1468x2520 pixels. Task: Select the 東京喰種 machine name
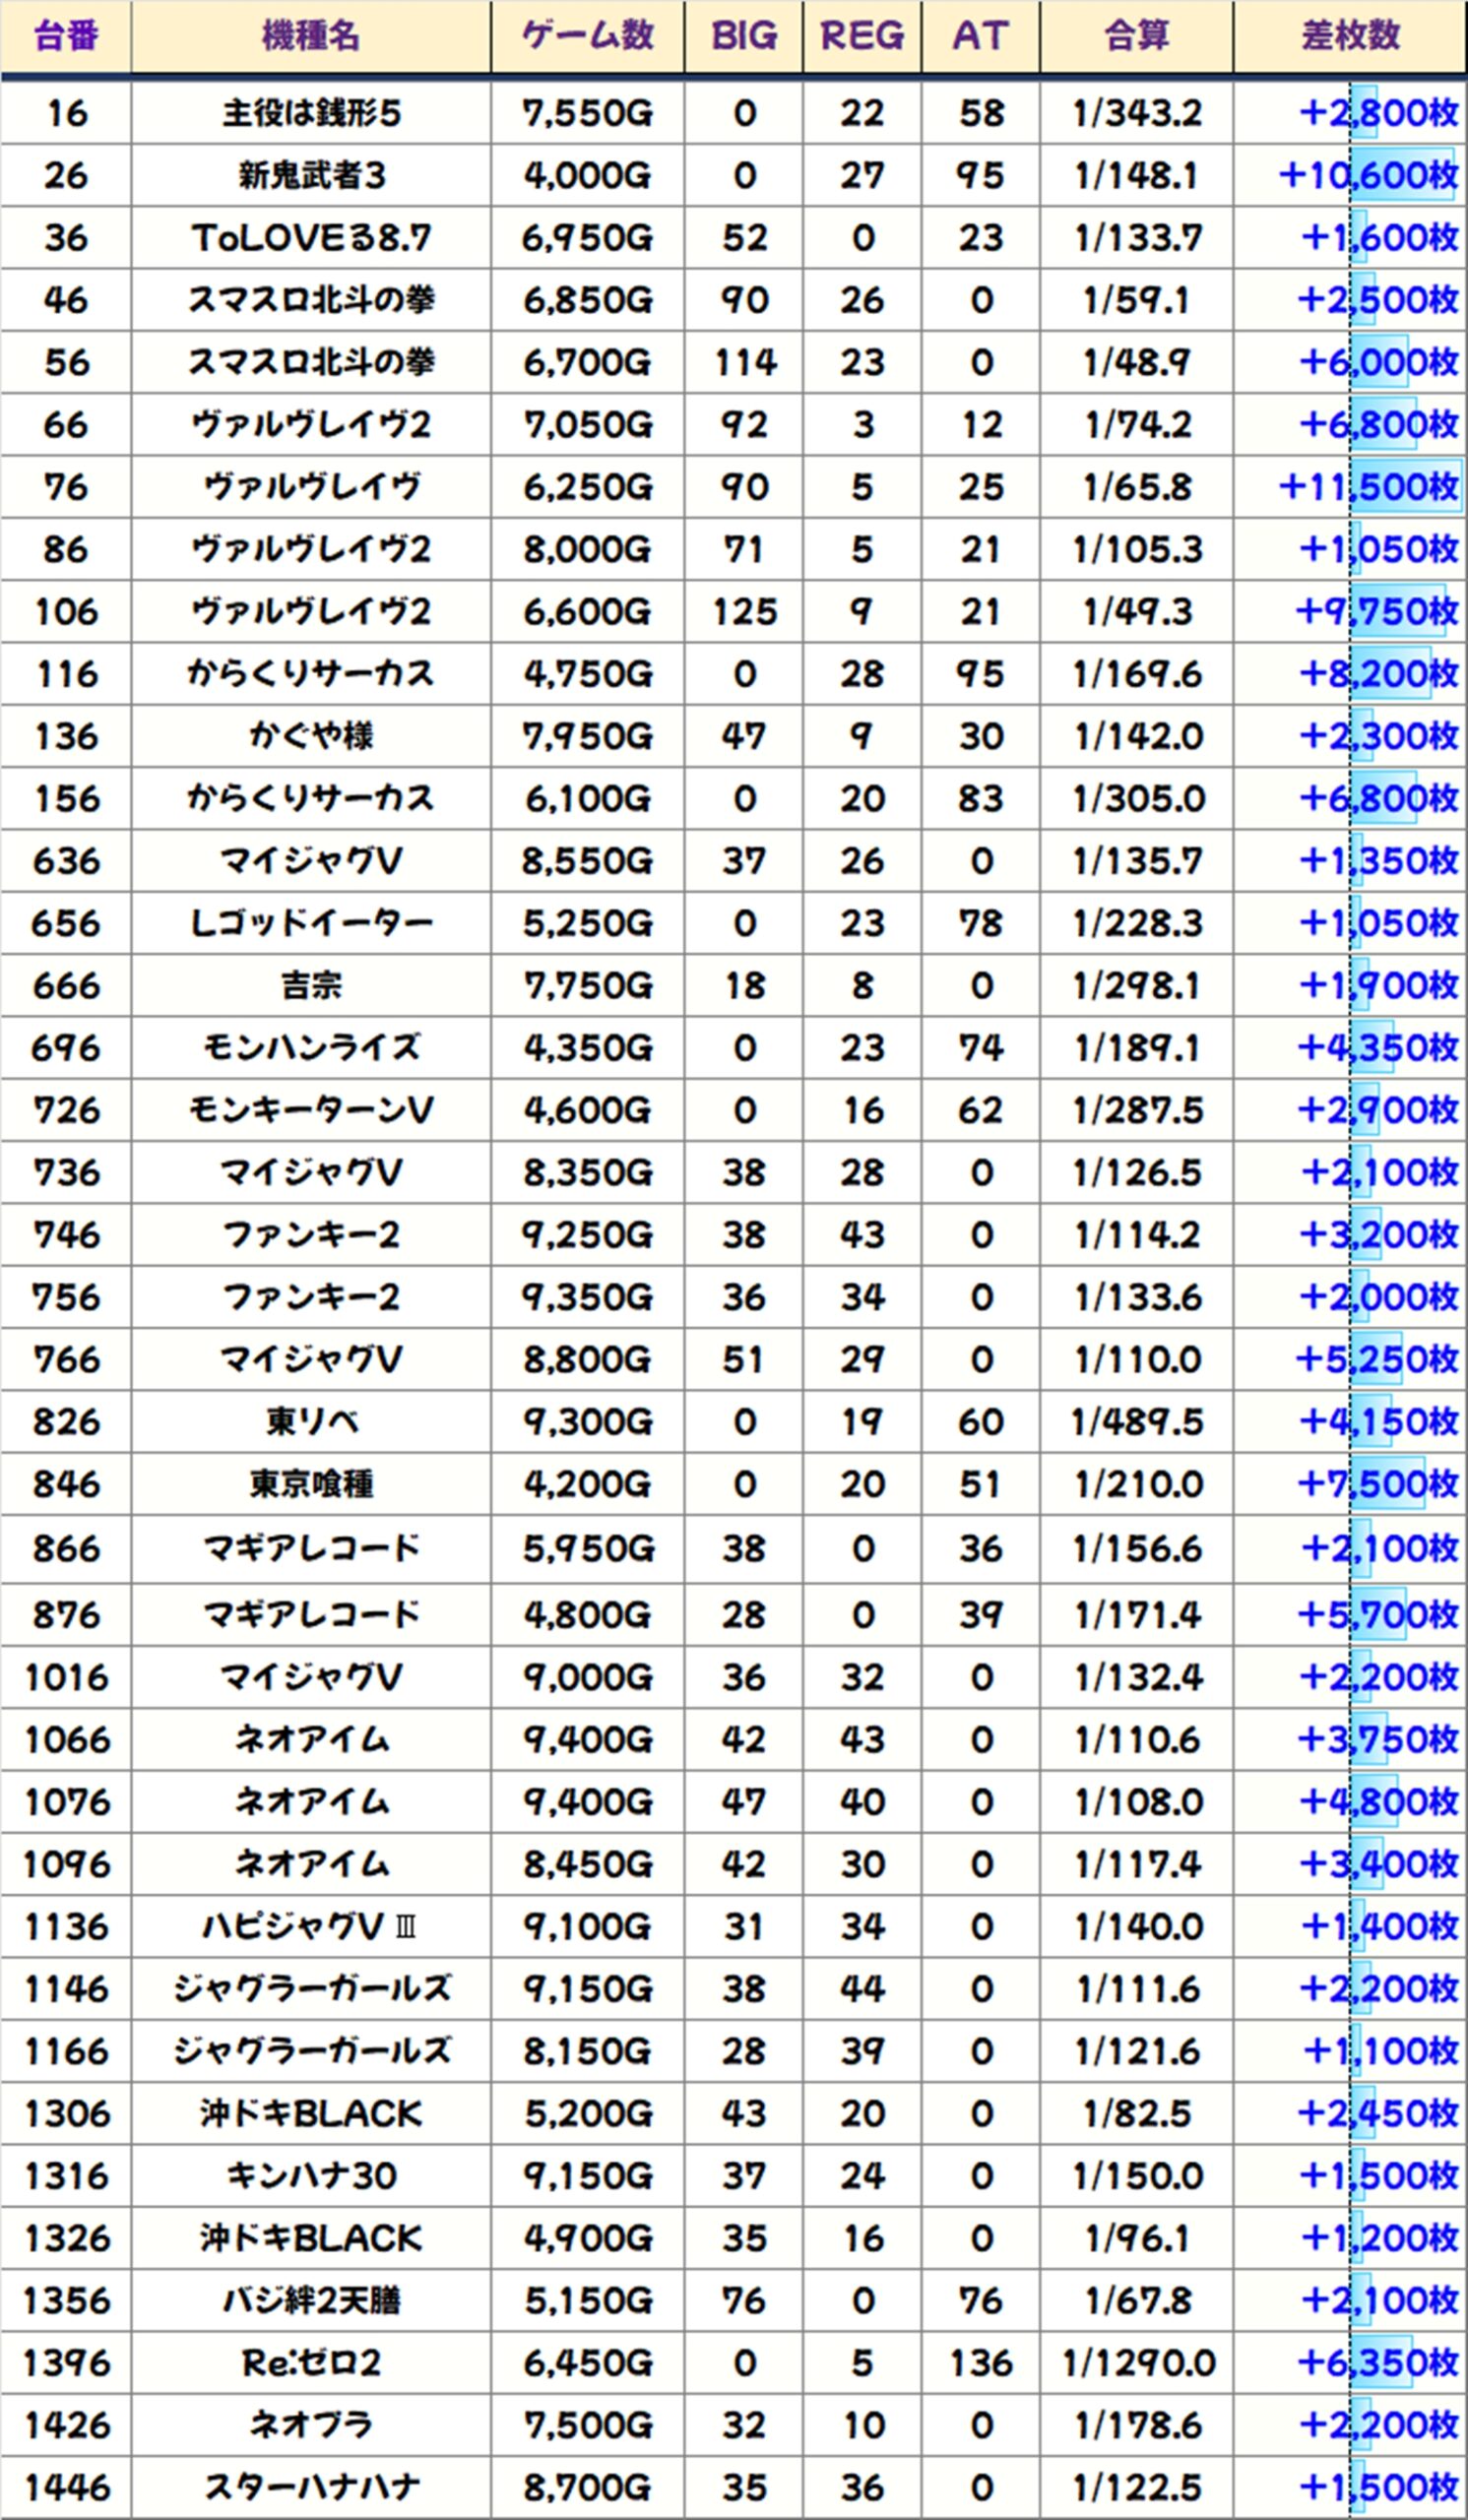click(311, 1484)
